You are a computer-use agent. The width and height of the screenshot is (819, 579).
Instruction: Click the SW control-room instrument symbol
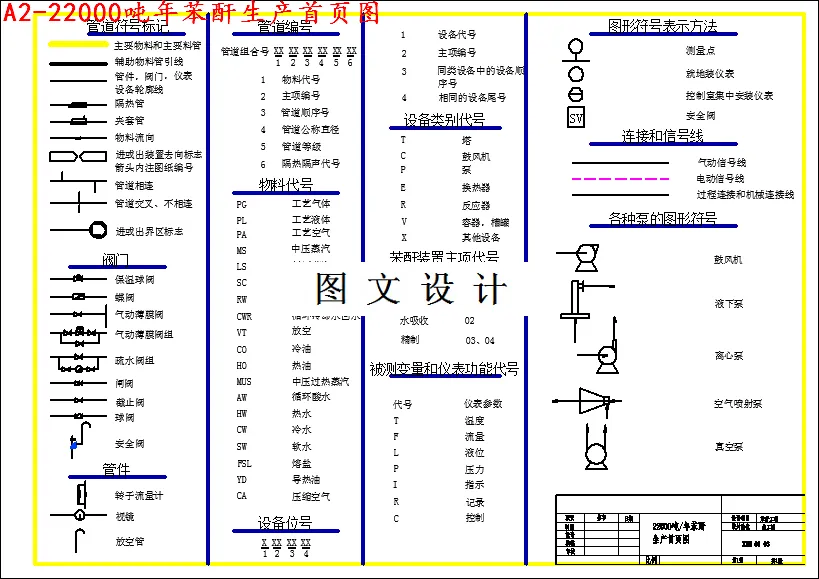(575, 118)
